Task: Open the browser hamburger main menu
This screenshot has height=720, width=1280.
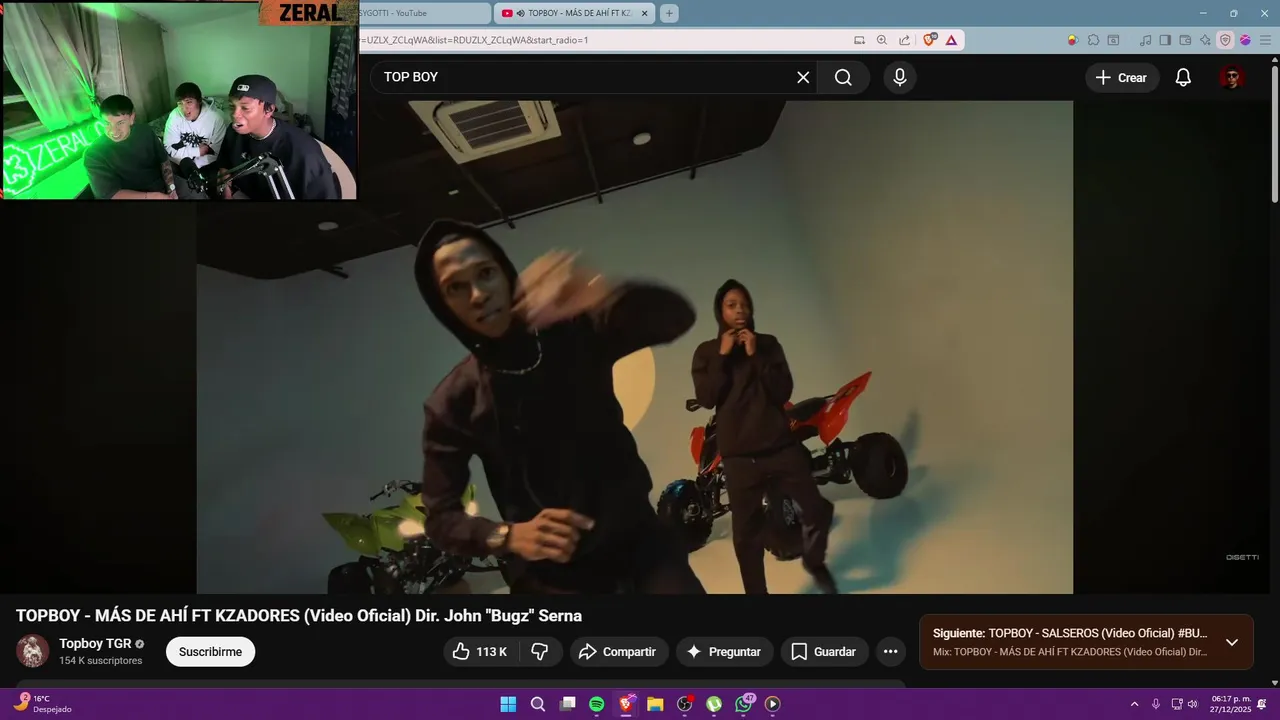Action: coord(1265,40)
